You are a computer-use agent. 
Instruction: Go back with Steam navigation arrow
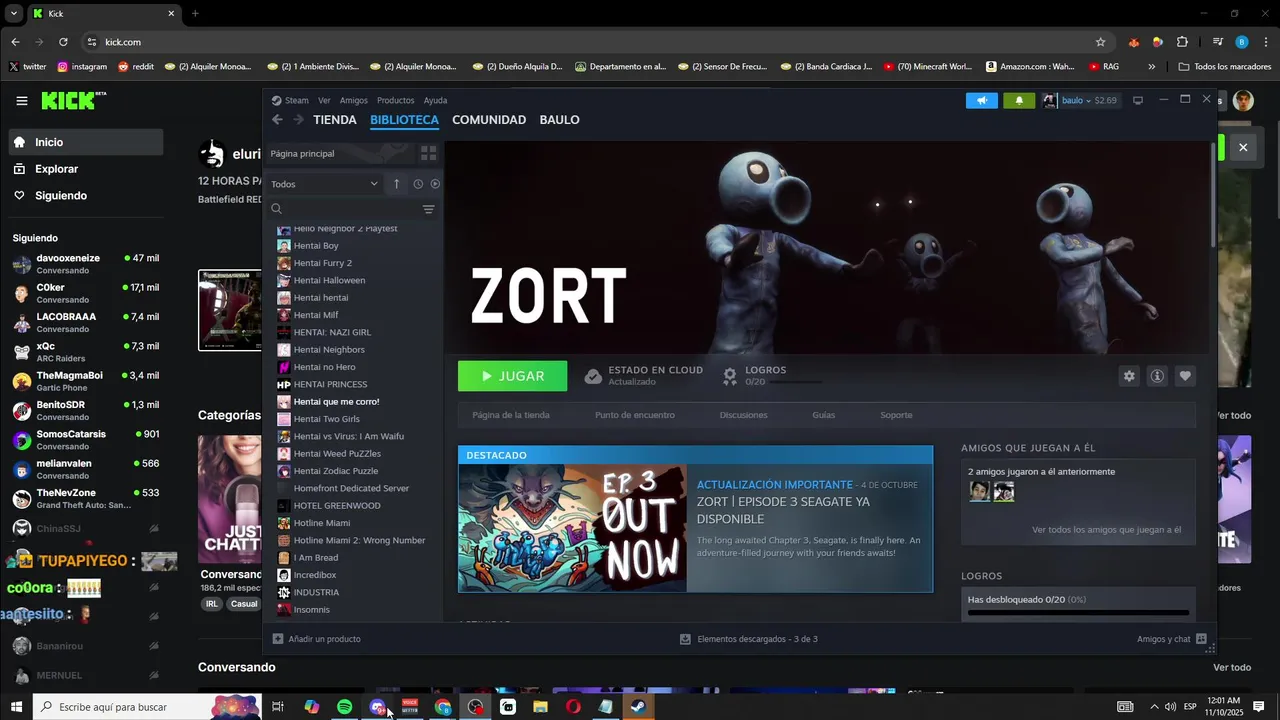[277, 120]
